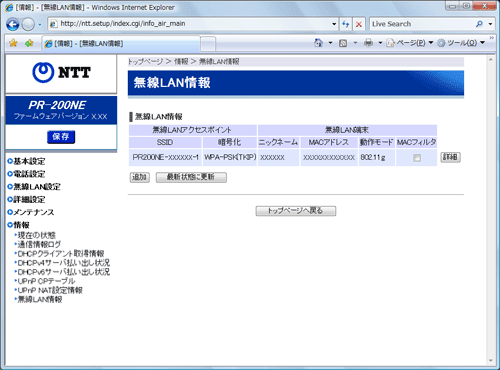Click トップページ breadcrumb link
The height and width of the screenshot is (370, 500).
pos(146,62)
